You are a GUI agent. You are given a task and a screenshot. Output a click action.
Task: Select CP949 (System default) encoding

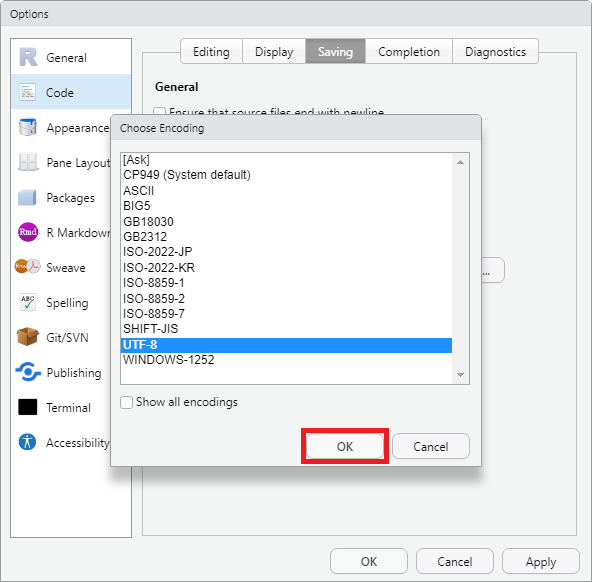pos(286,175)
